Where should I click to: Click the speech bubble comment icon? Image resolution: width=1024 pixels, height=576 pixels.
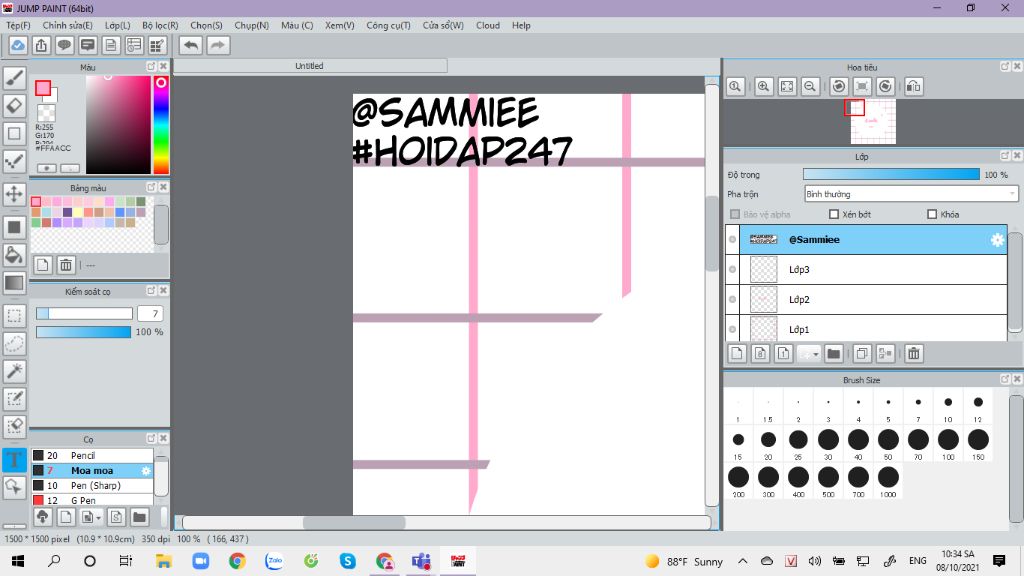coord(64,45)
